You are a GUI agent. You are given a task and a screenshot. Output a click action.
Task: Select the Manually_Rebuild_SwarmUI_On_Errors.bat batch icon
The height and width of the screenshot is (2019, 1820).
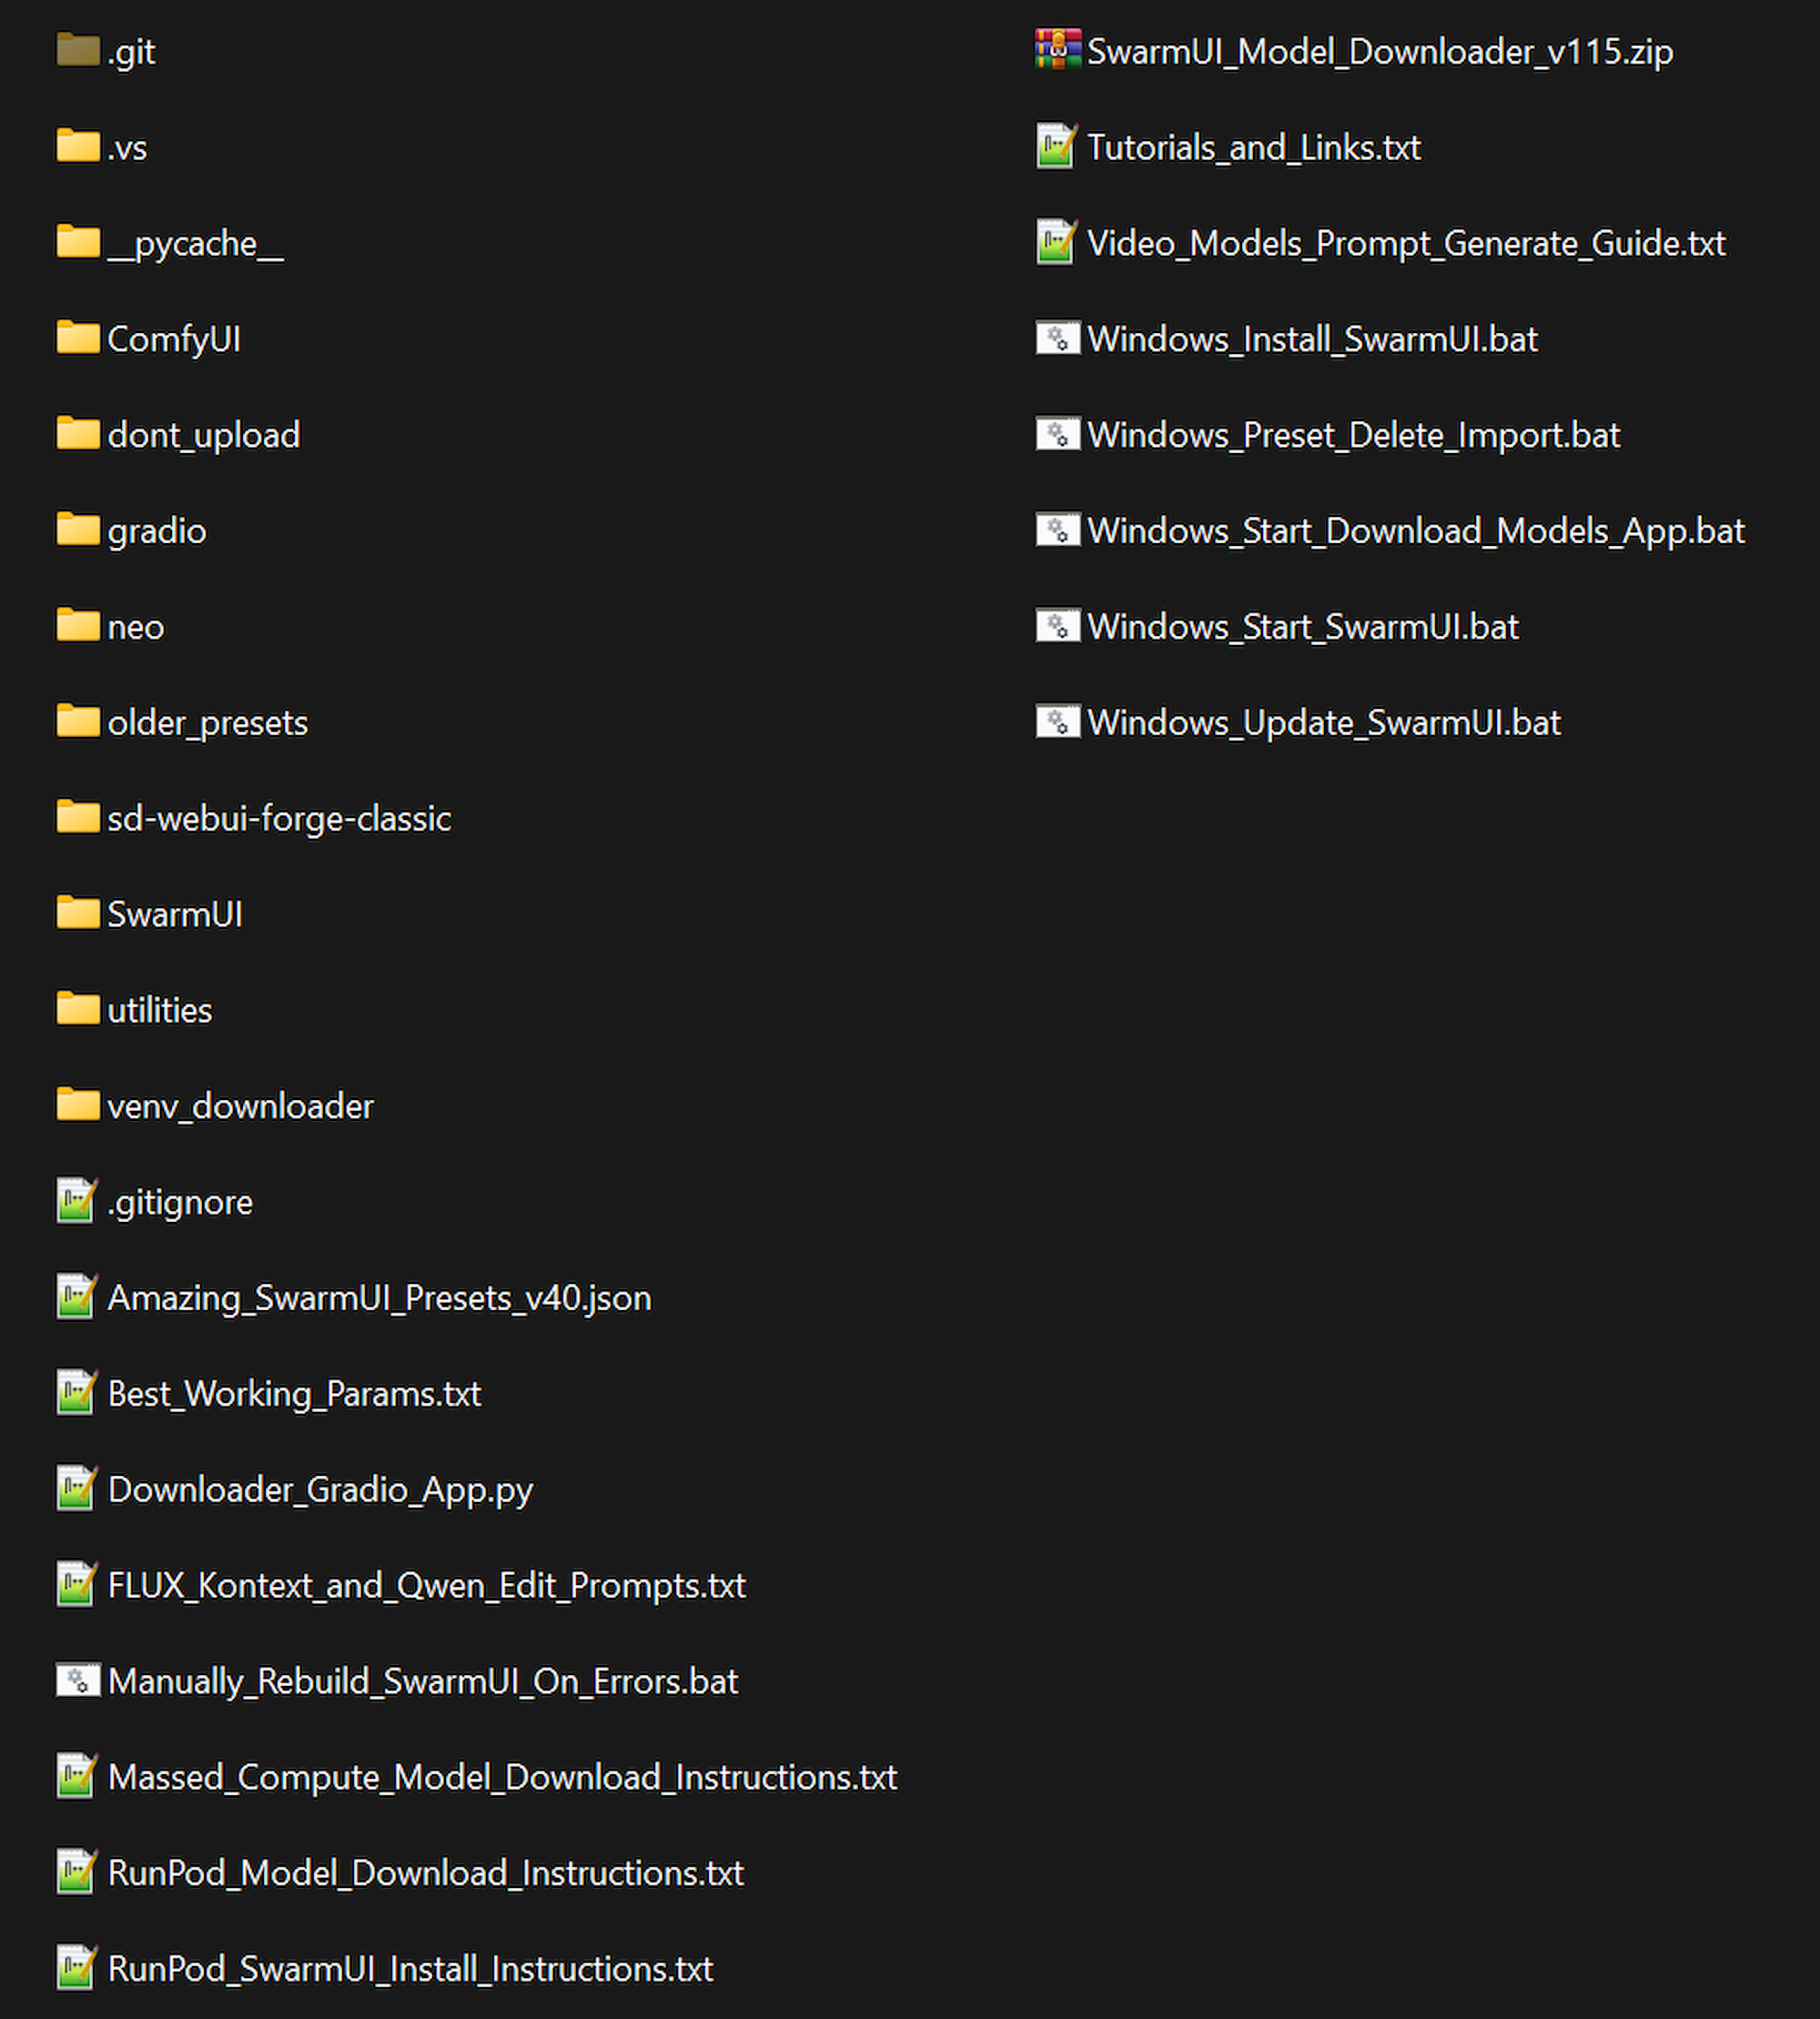(78, 1680)
